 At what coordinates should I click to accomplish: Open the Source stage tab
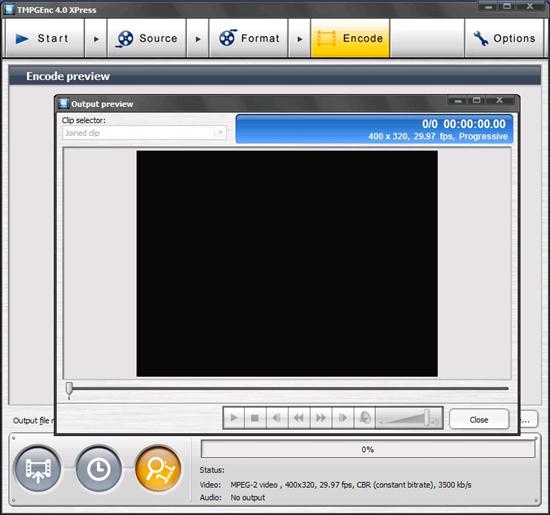[147, 38]
